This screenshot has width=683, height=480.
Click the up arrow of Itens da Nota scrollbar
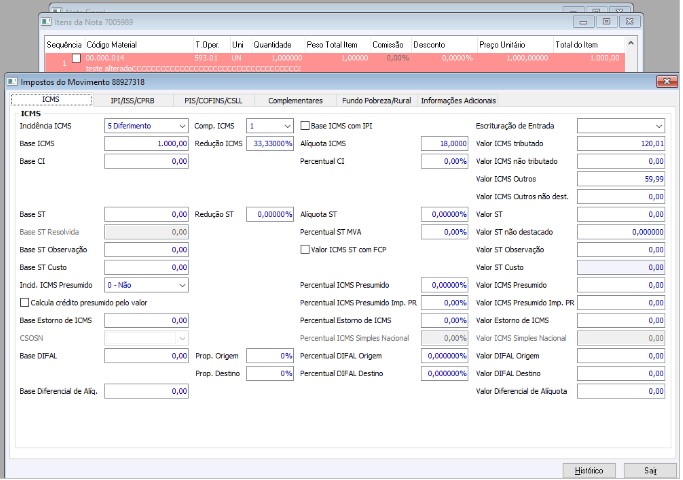(630, 43)
